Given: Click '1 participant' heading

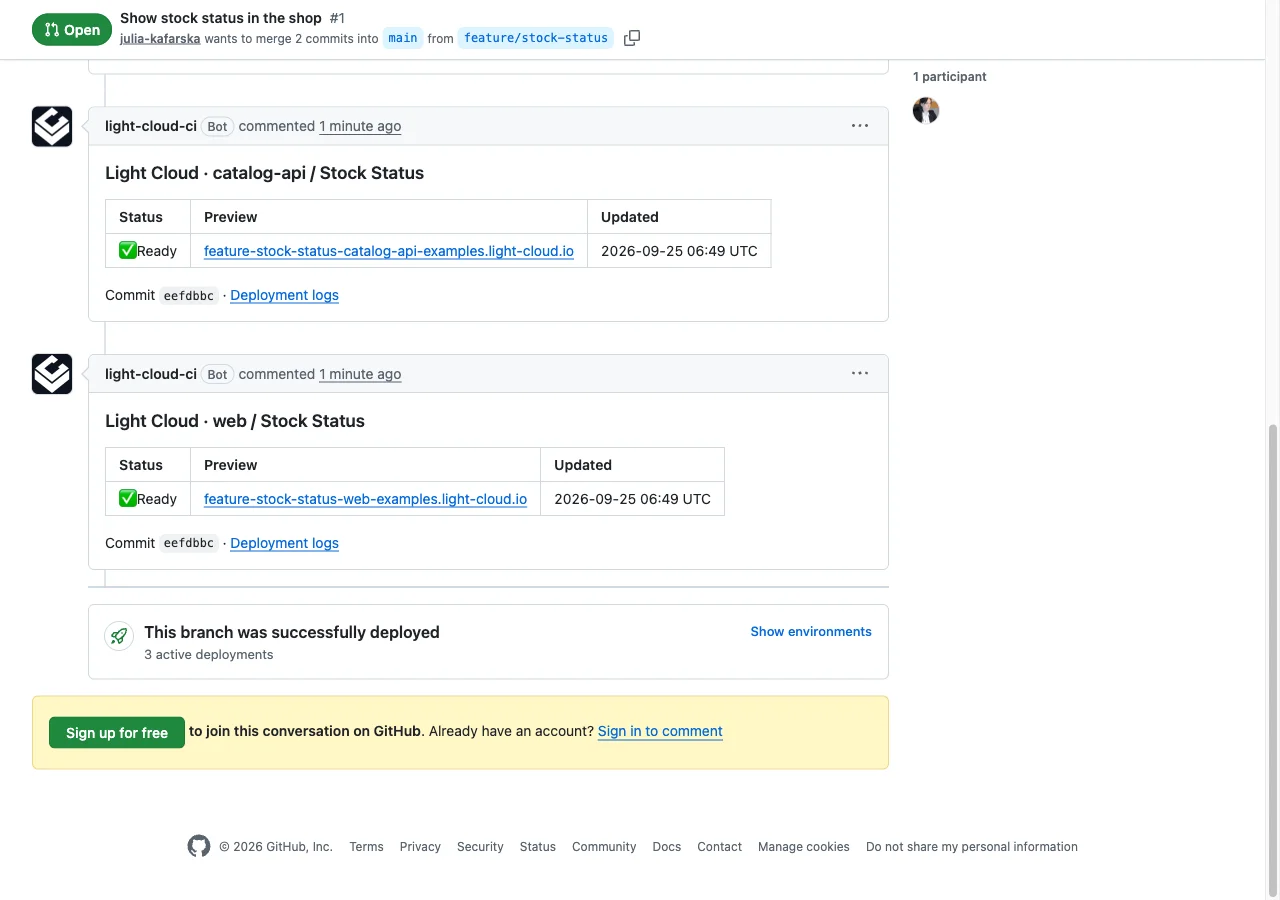Looking at the screenshot, I should pyautogui.click(x=949, y=77).
